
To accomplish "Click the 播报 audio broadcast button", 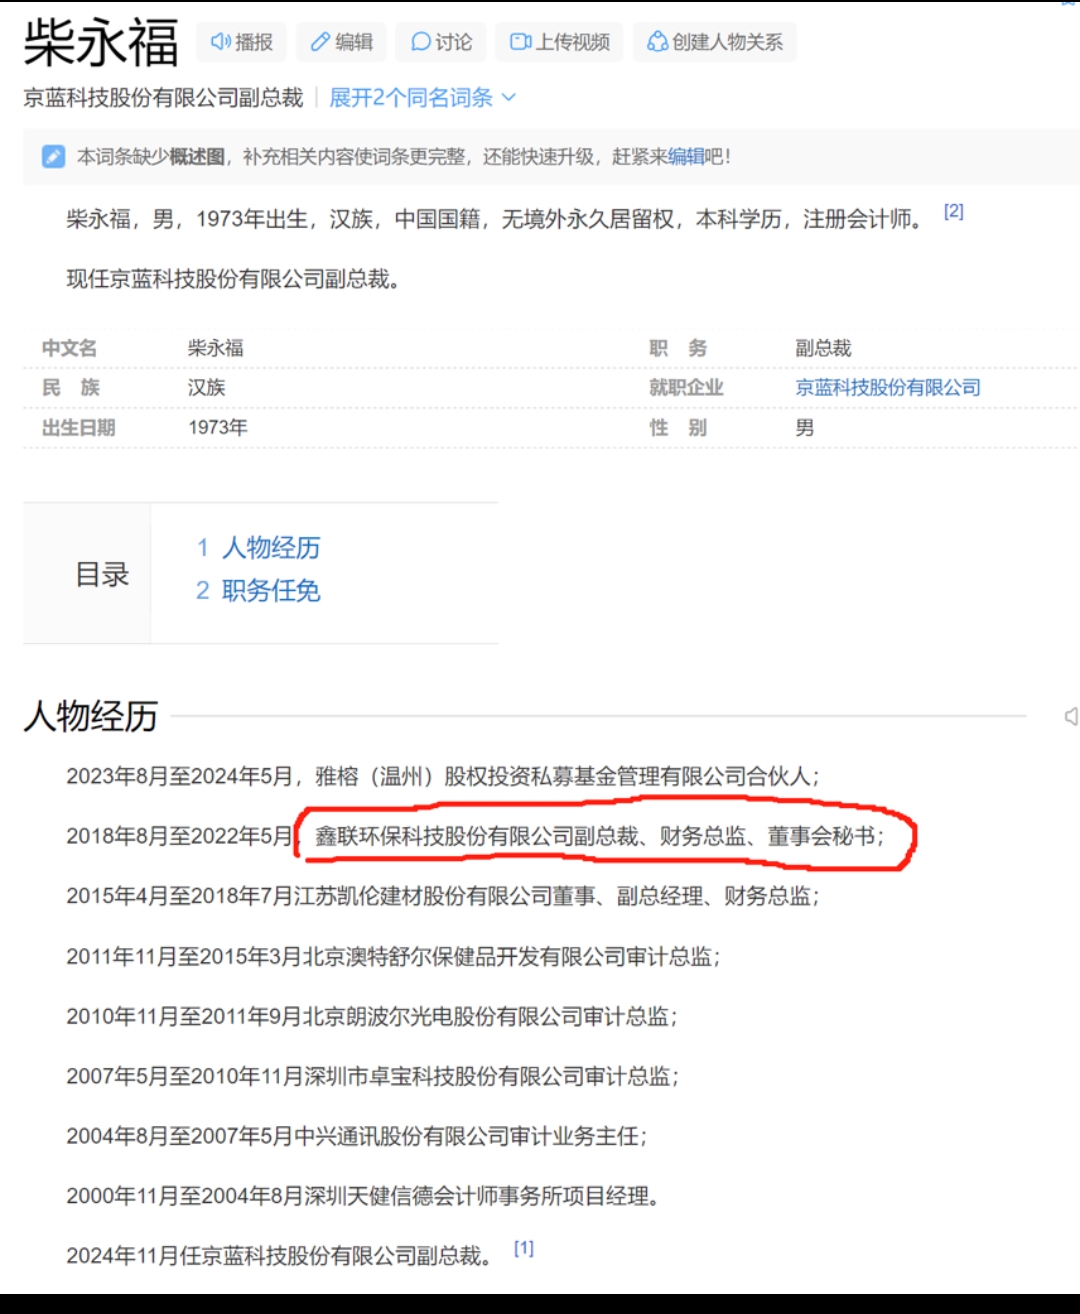I will click(x=241, y=42).
